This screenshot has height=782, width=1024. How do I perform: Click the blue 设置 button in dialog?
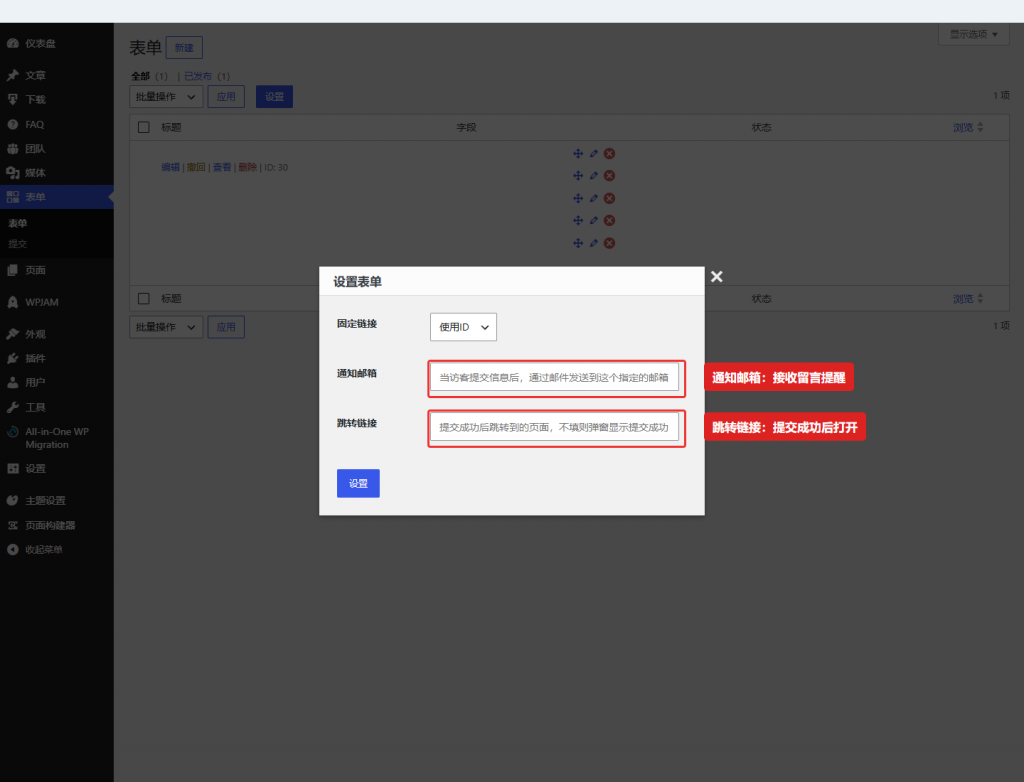tap(358, 483)
